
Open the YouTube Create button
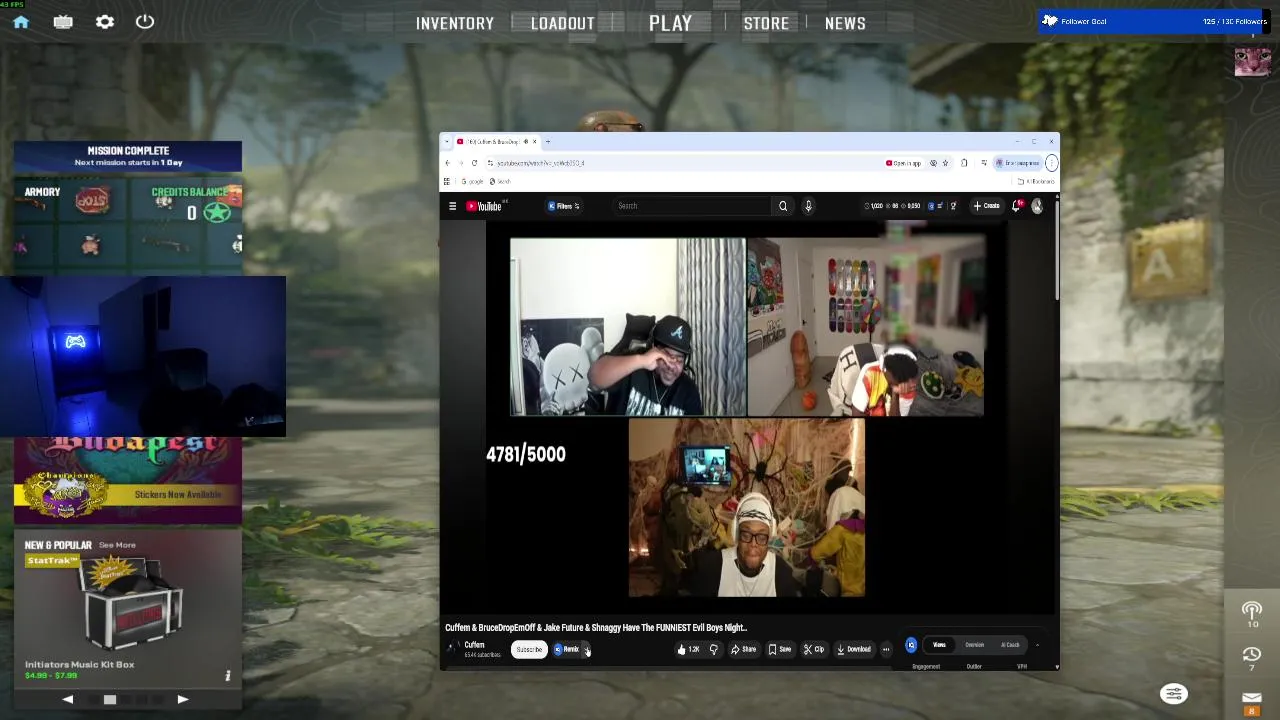987,206
